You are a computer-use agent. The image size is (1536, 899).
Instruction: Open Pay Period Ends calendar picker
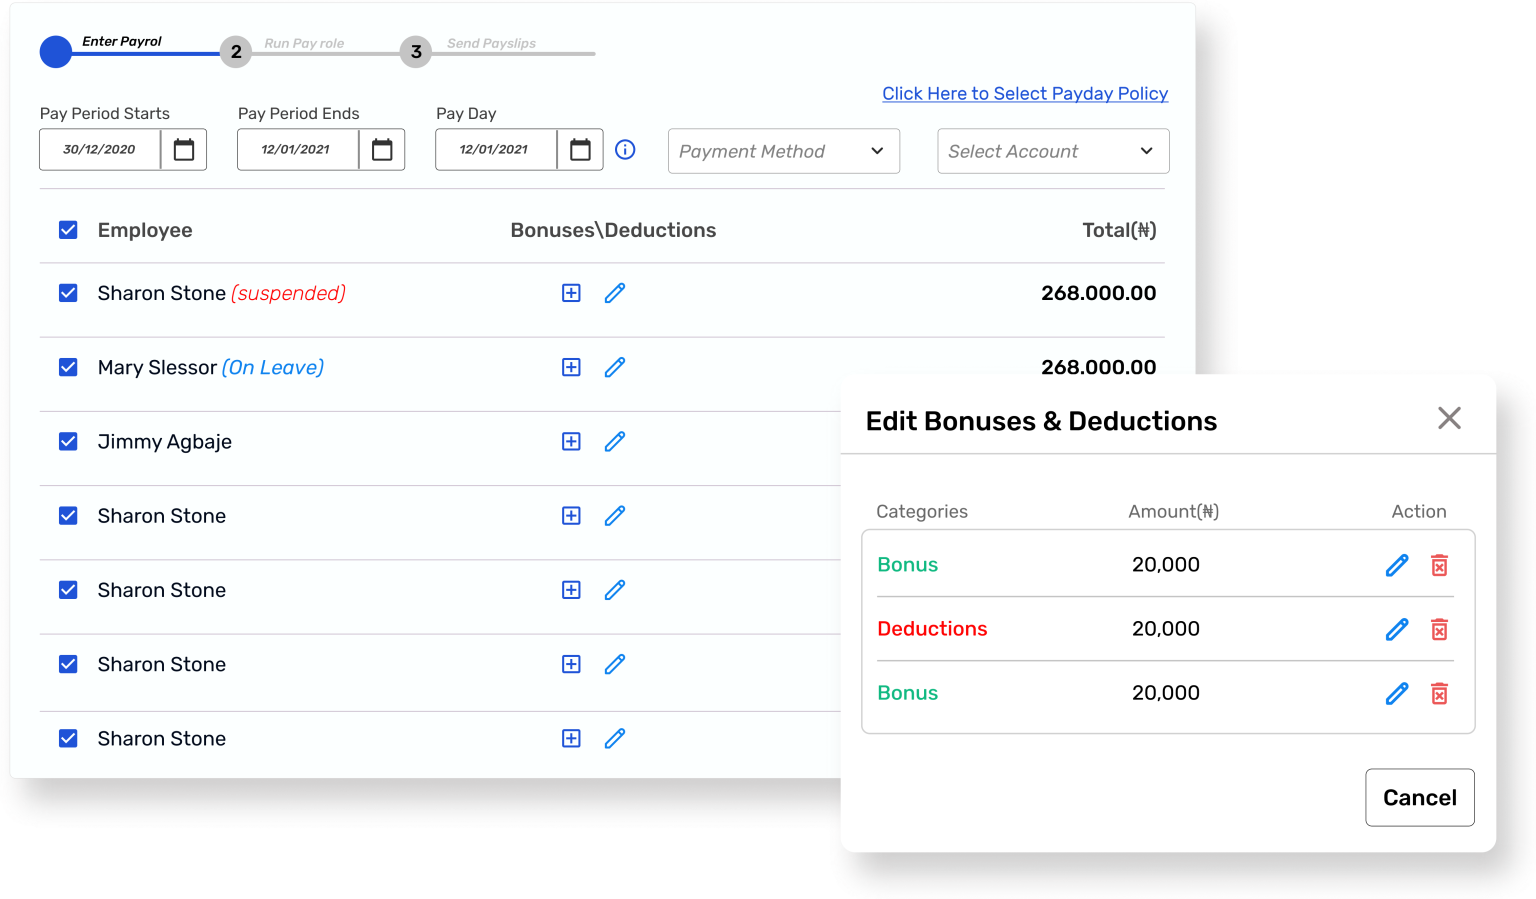(x=382, y=150)
